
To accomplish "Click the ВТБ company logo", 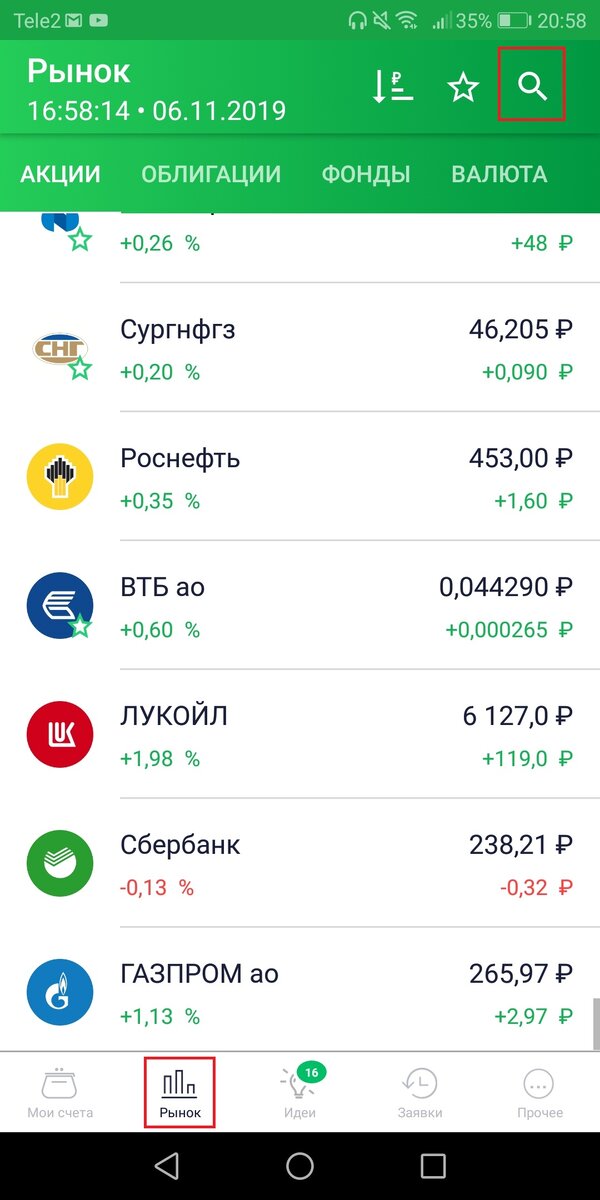I will click(x=60, y=606).
